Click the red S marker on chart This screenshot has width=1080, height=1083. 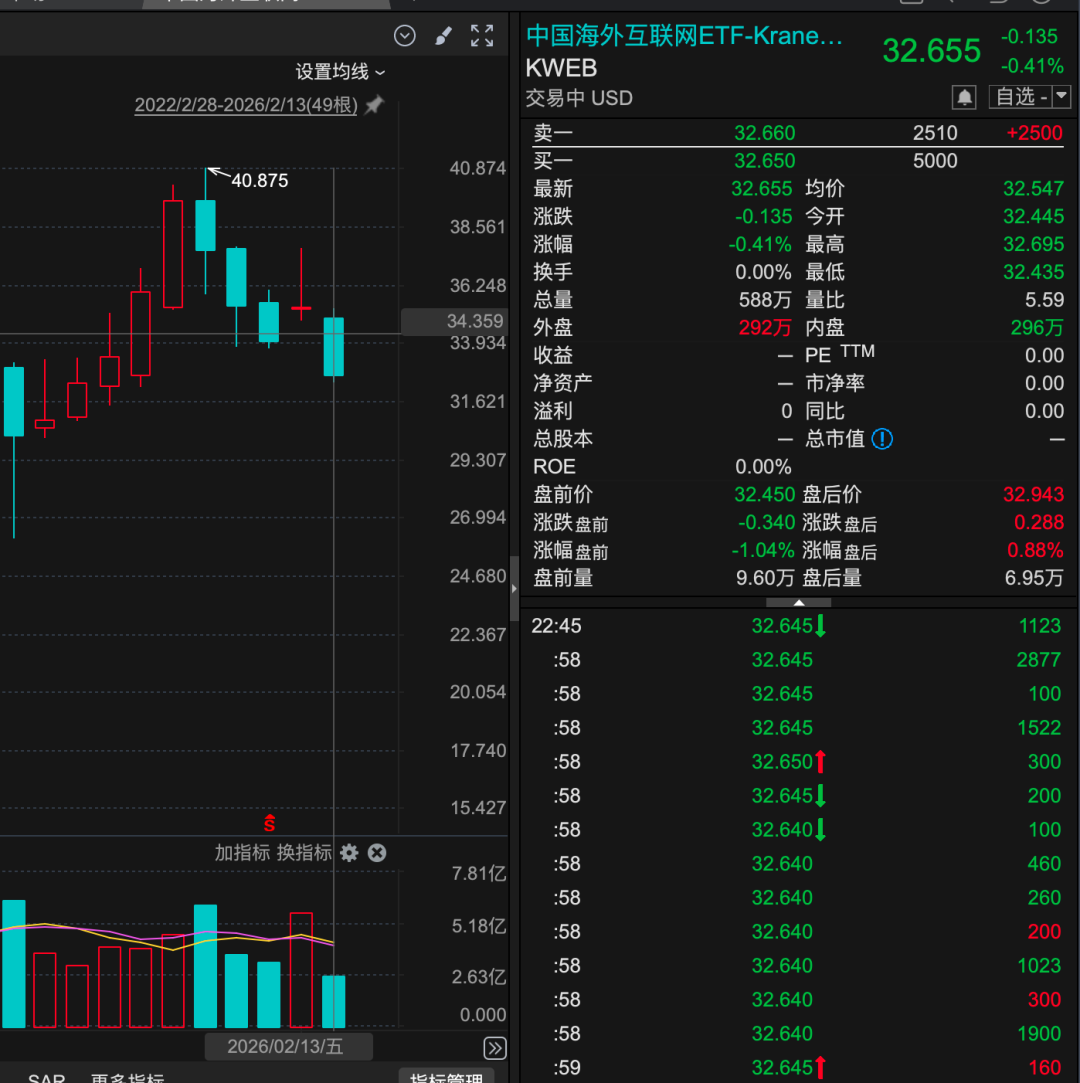pyautogui.click(x=269, y=823)
